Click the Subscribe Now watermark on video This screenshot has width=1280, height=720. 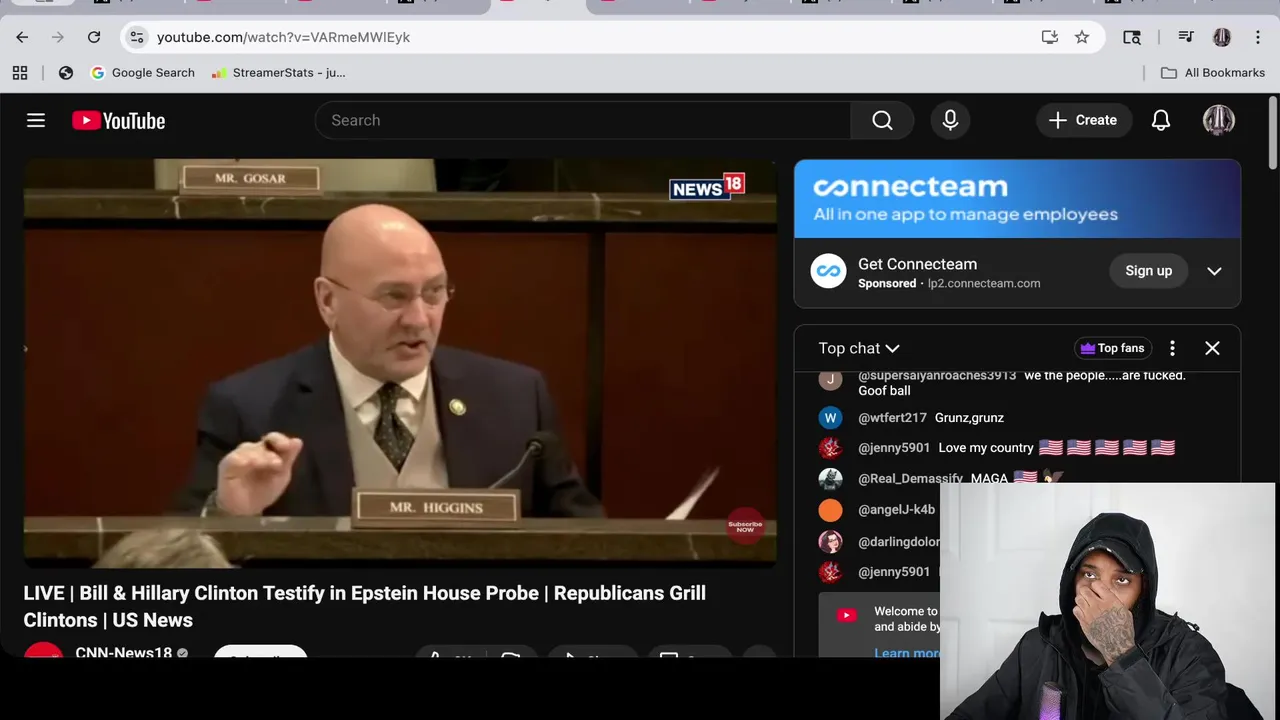click(x=745, y=527)
